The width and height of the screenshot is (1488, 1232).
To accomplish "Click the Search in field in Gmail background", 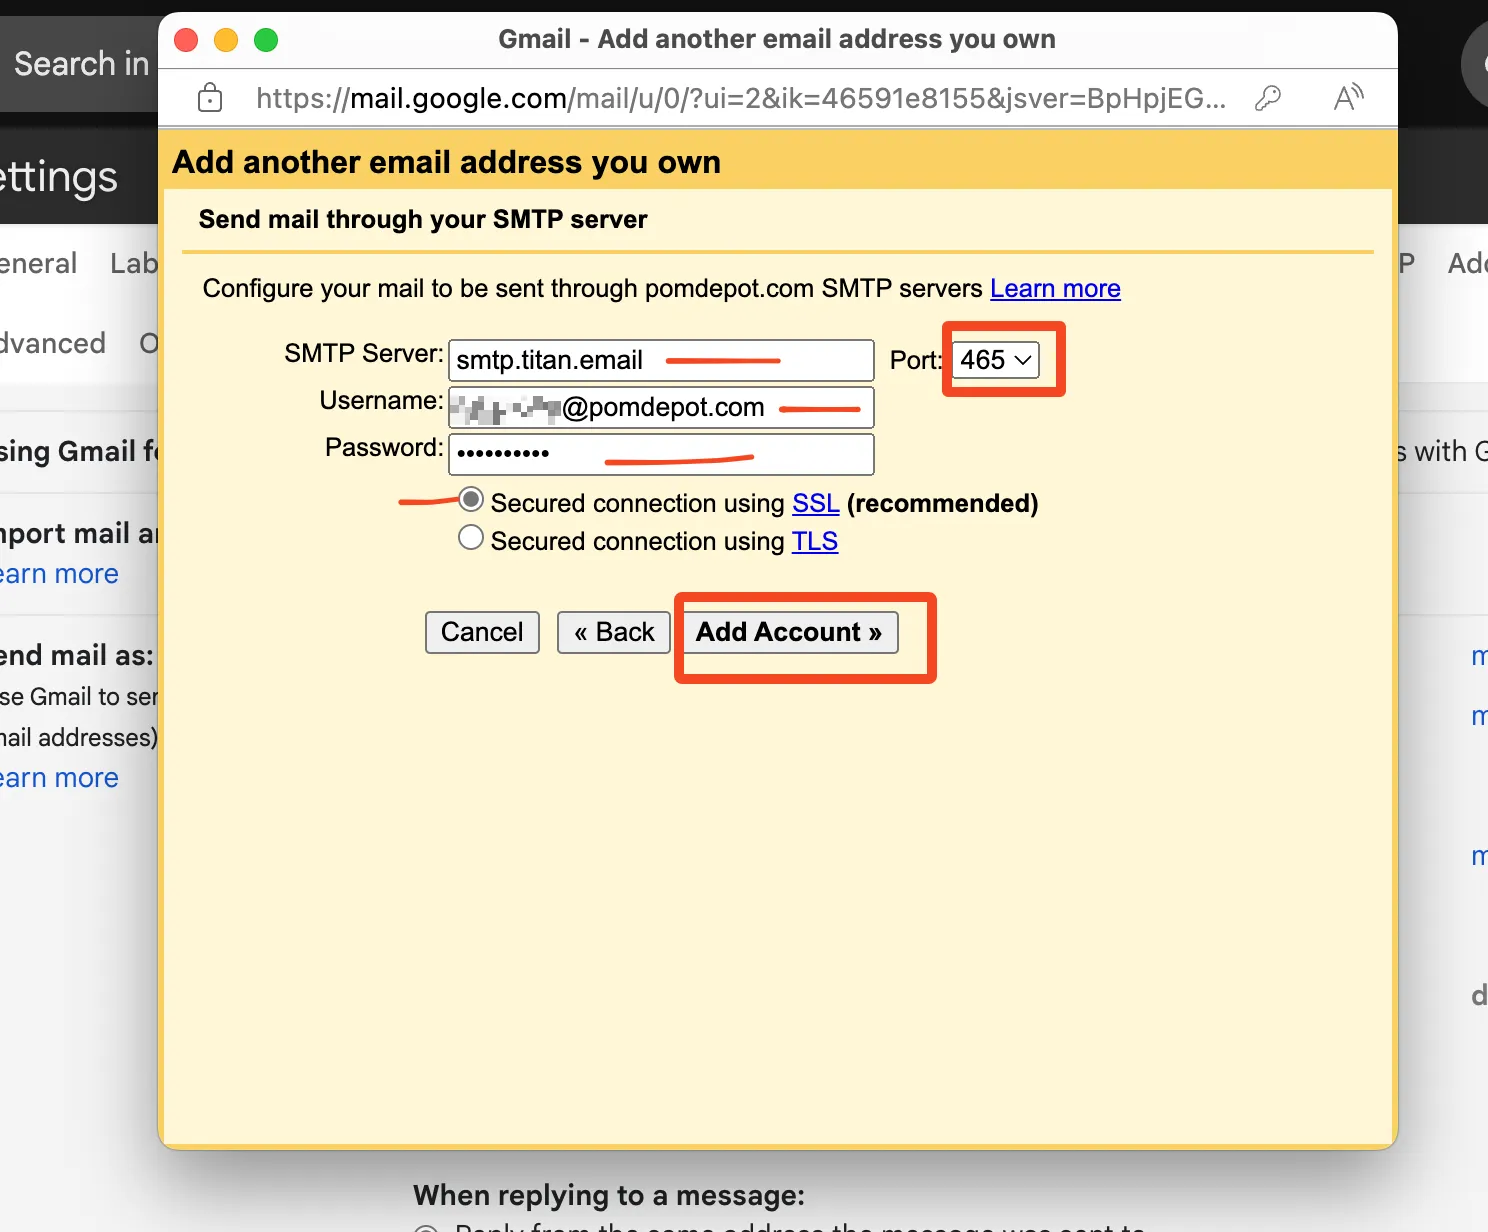I will click(x=80, y=64).
